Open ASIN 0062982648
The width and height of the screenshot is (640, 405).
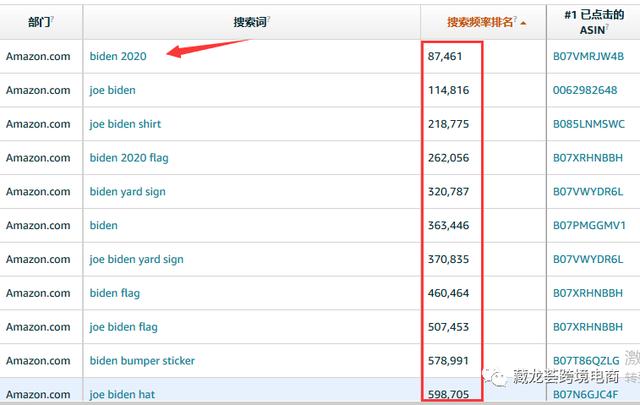[585, 90]
